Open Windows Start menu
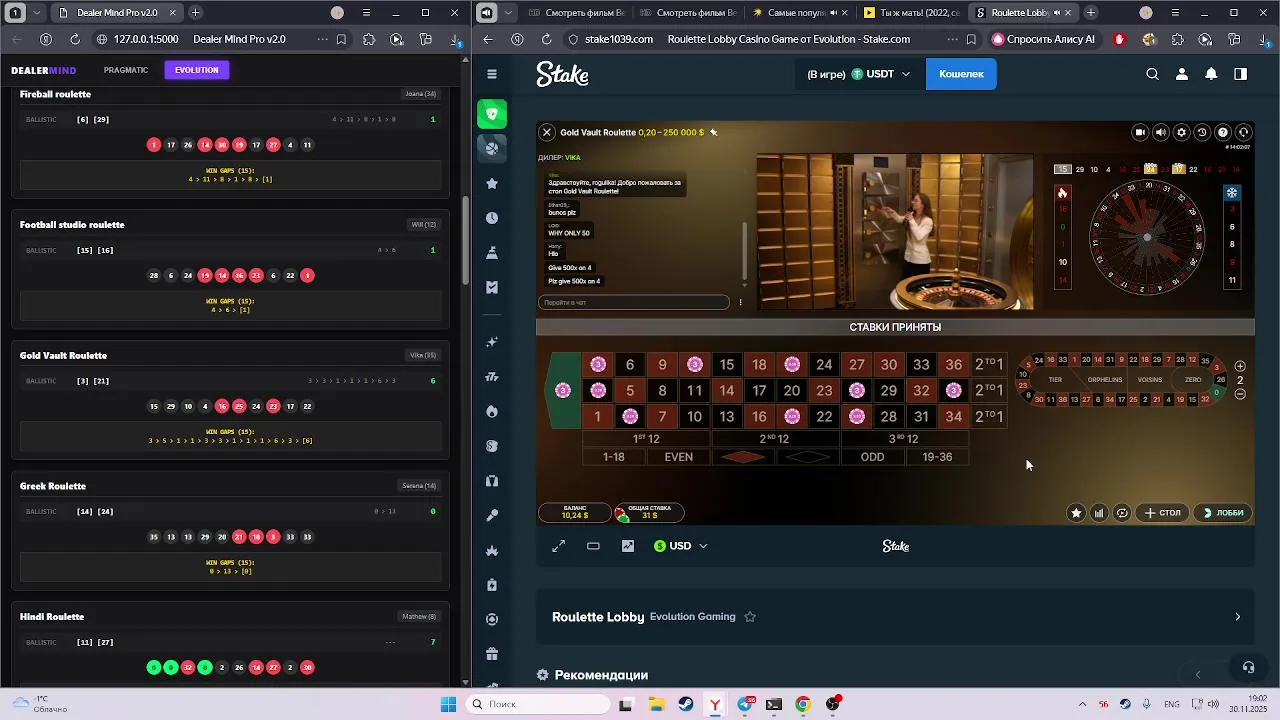 [448, 704]
